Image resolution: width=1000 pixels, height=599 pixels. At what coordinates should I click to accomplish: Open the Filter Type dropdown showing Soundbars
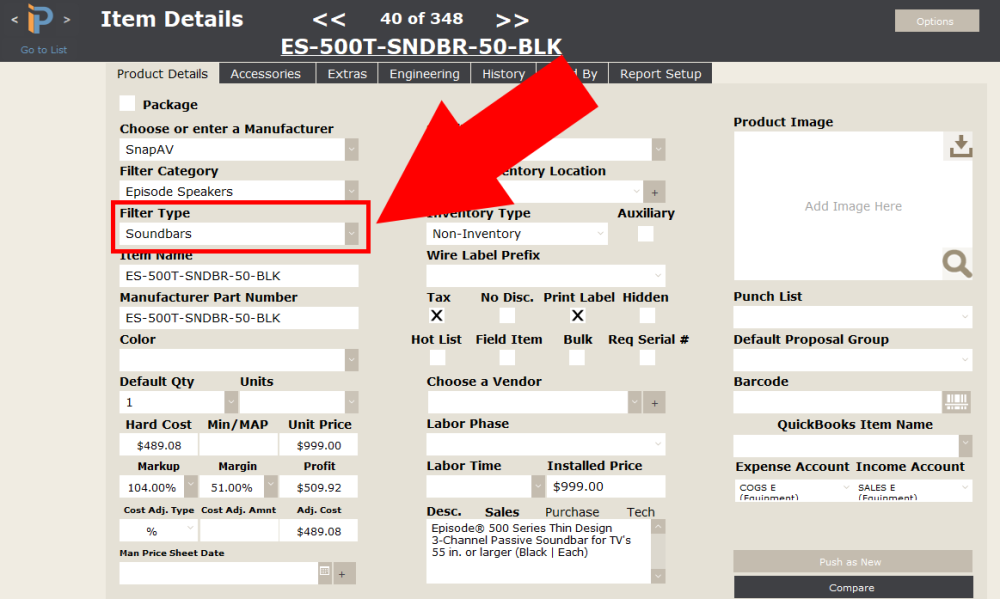pos(350,233)
